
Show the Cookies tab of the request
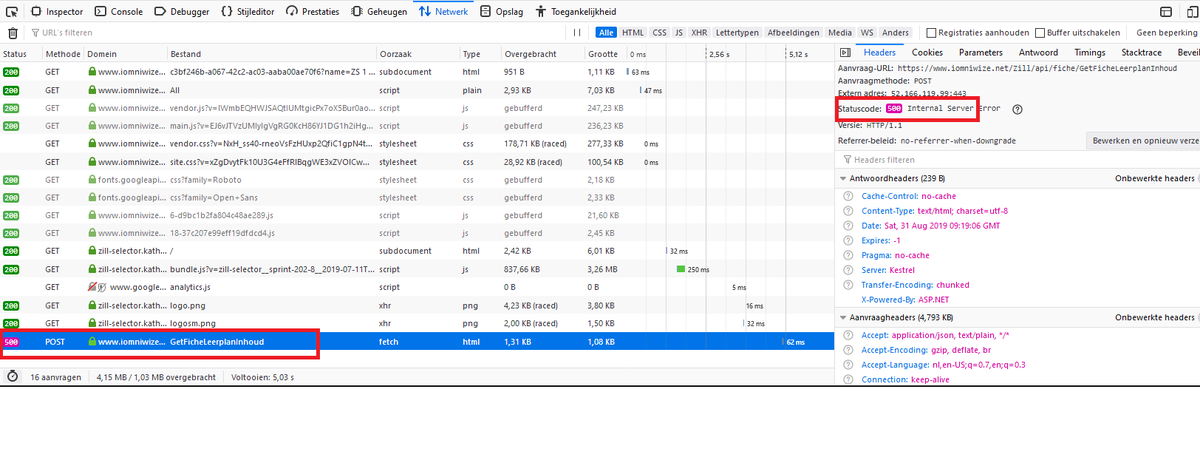click(927, 52)
